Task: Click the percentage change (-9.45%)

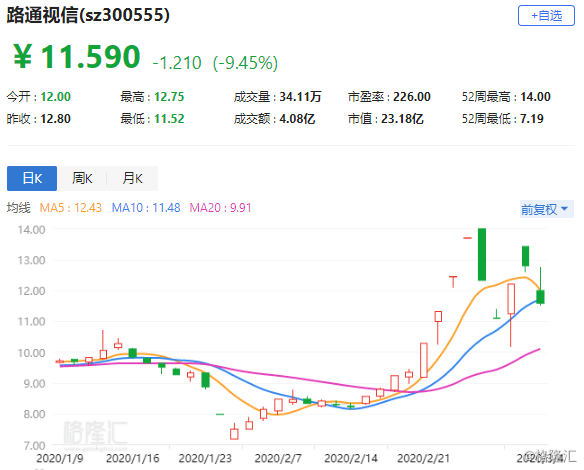Action: [245, 63]
